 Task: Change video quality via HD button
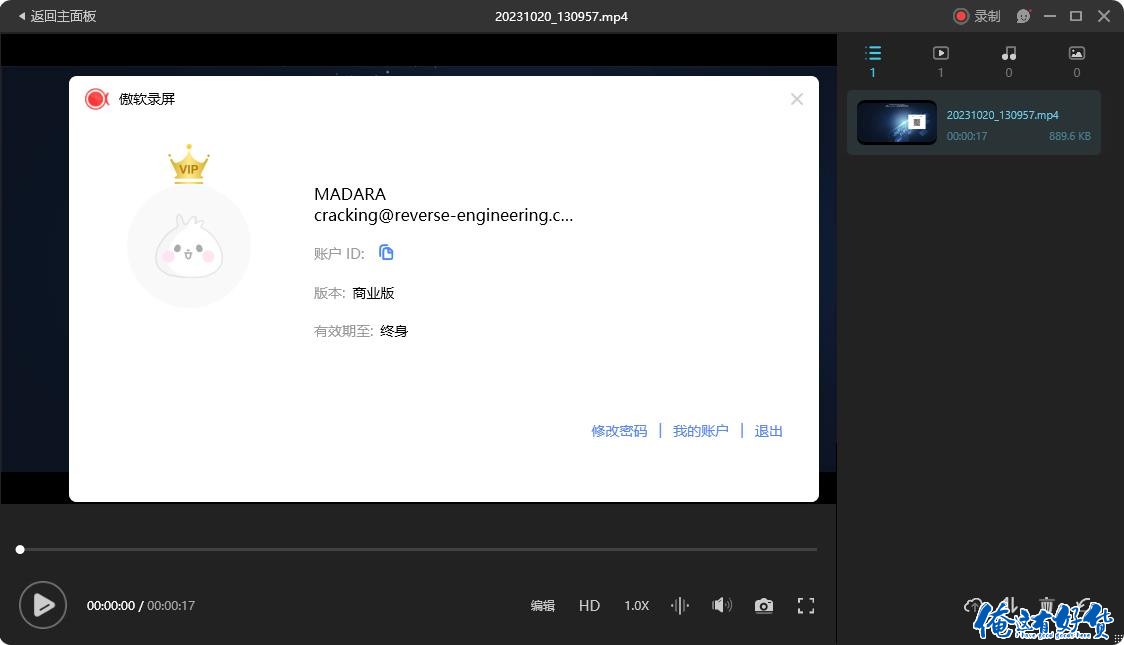tap(589, 606)
